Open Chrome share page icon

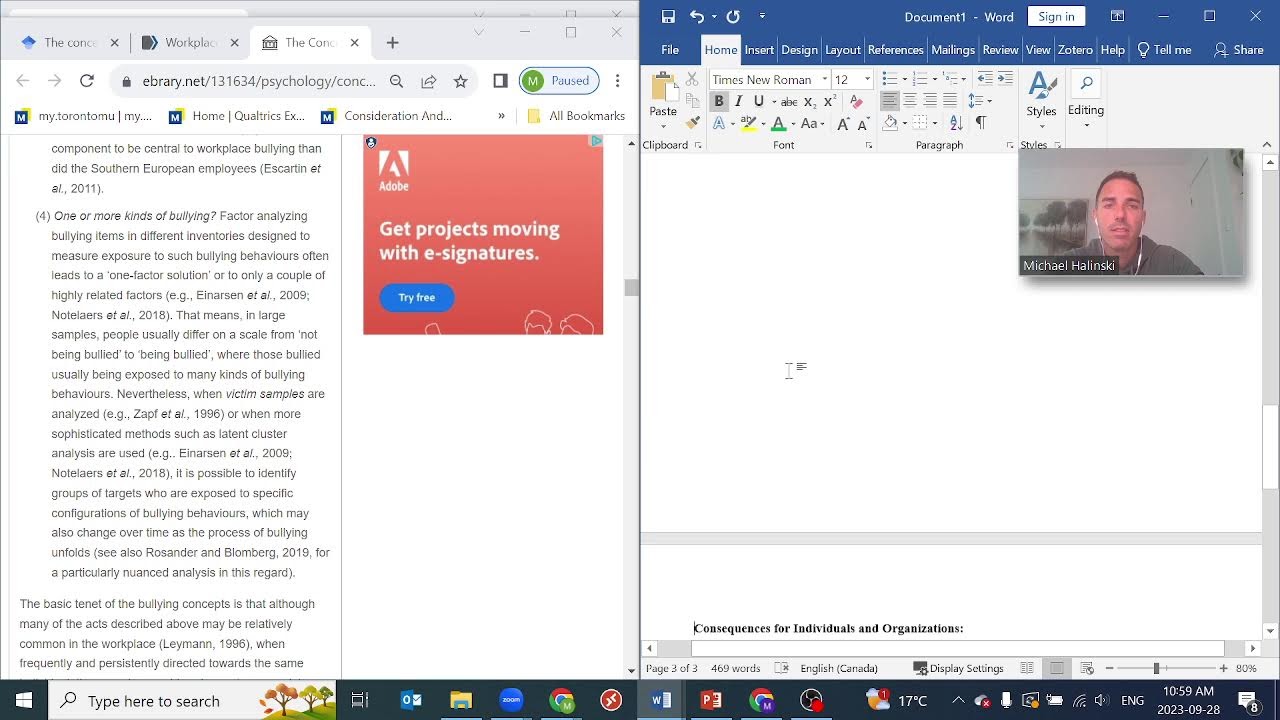click(428, 81)
